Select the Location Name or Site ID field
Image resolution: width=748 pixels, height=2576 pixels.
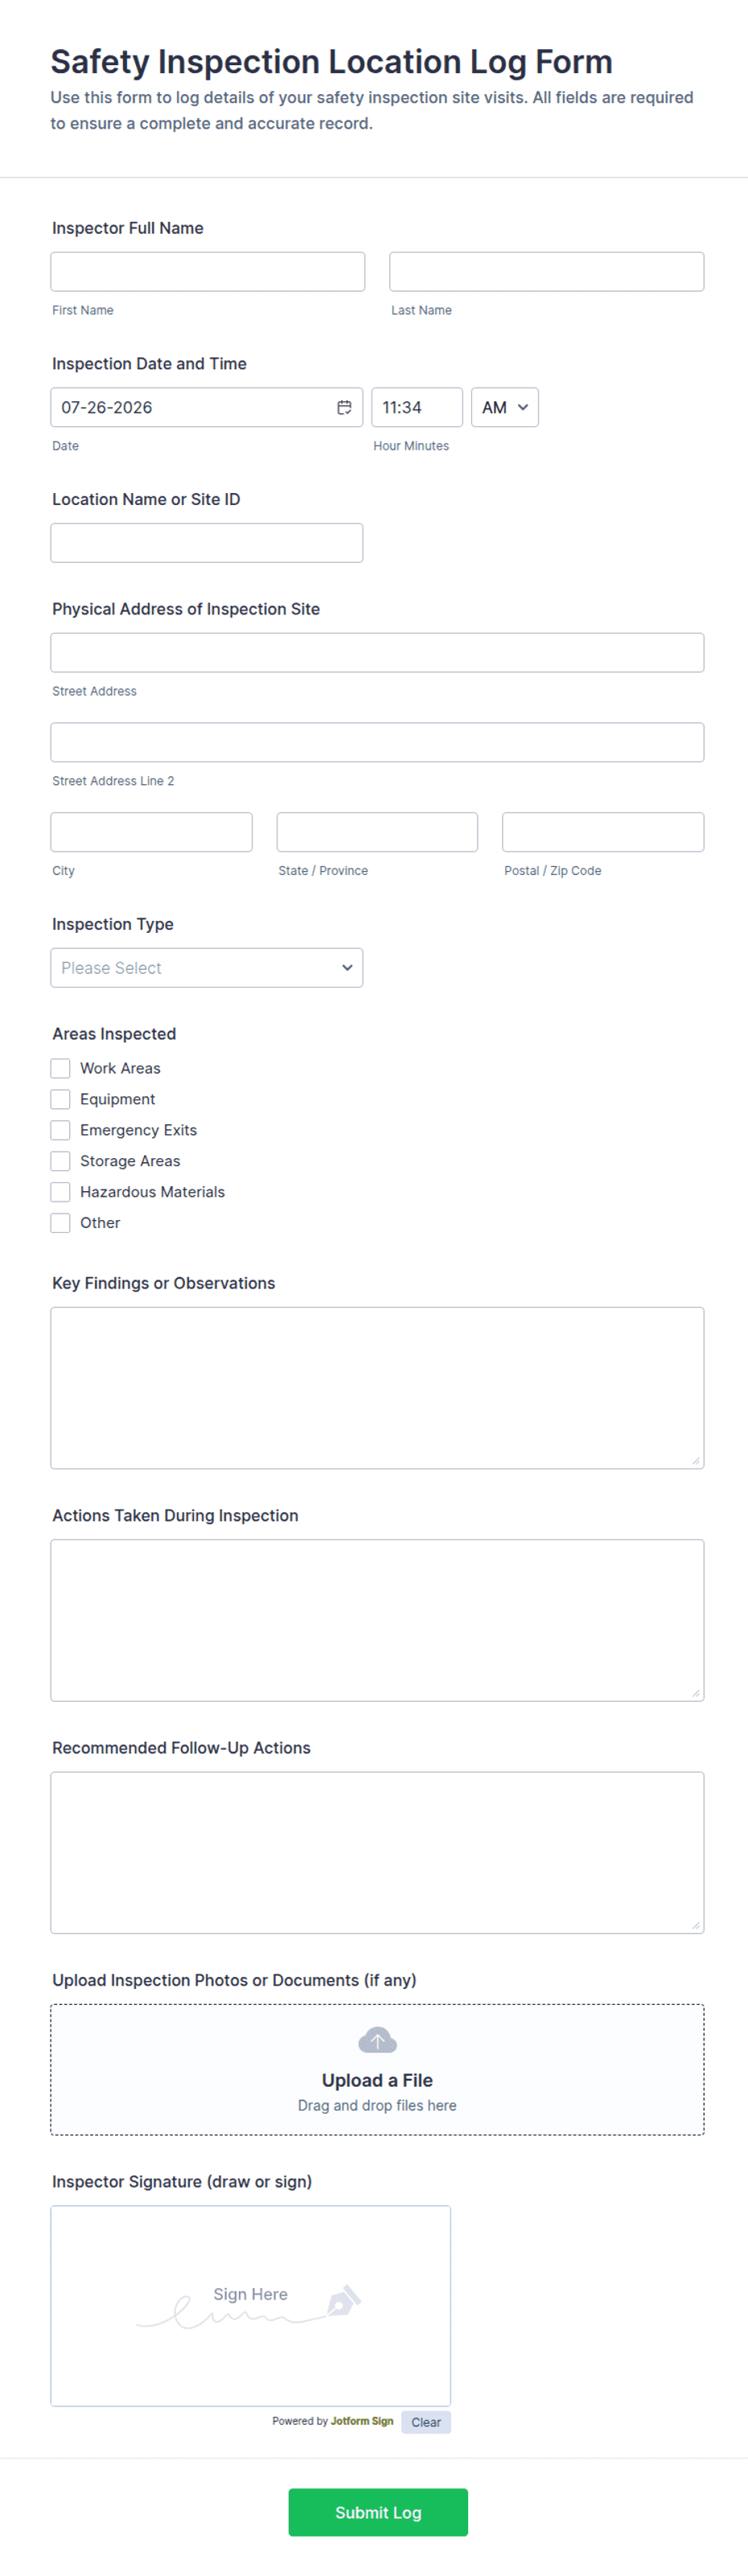click(x=207, y=543)
